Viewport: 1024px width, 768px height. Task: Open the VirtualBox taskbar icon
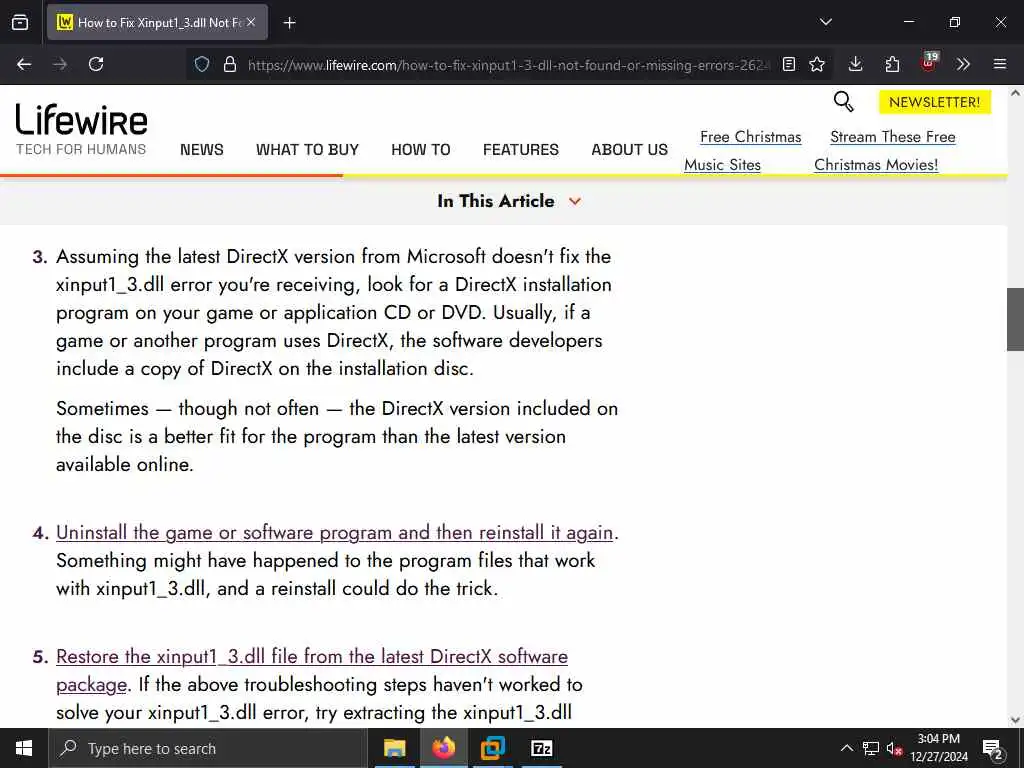(x=492, y=748)
